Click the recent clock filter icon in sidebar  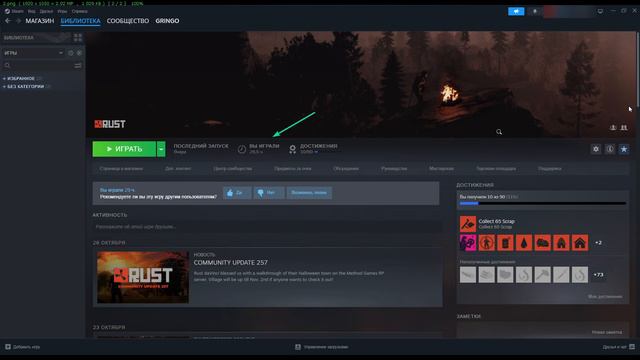click(x=71, y=53)
